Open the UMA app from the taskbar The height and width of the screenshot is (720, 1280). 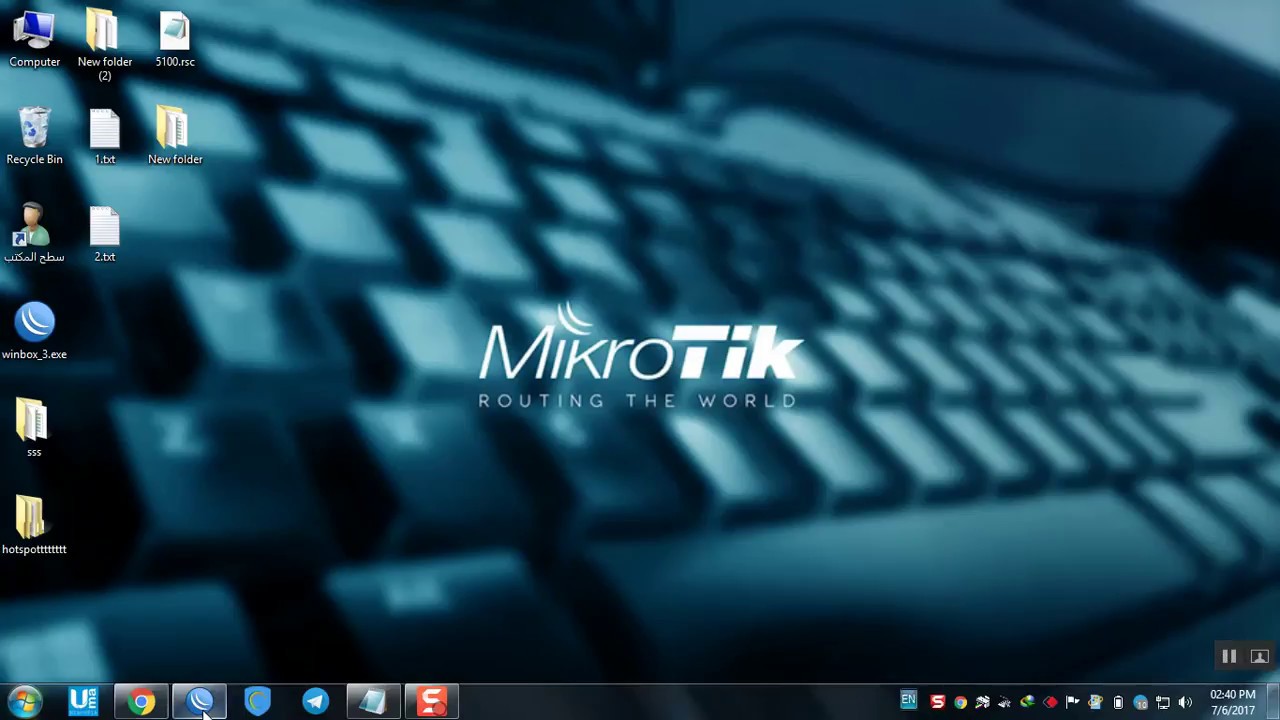[83, 701]
